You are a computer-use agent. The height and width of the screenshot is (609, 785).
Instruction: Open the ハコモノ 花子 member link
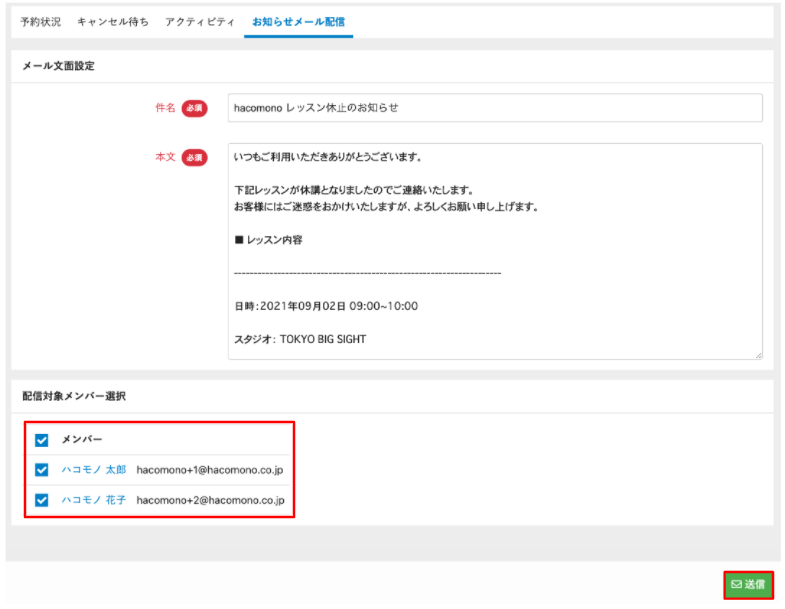[x=94, y=500]
